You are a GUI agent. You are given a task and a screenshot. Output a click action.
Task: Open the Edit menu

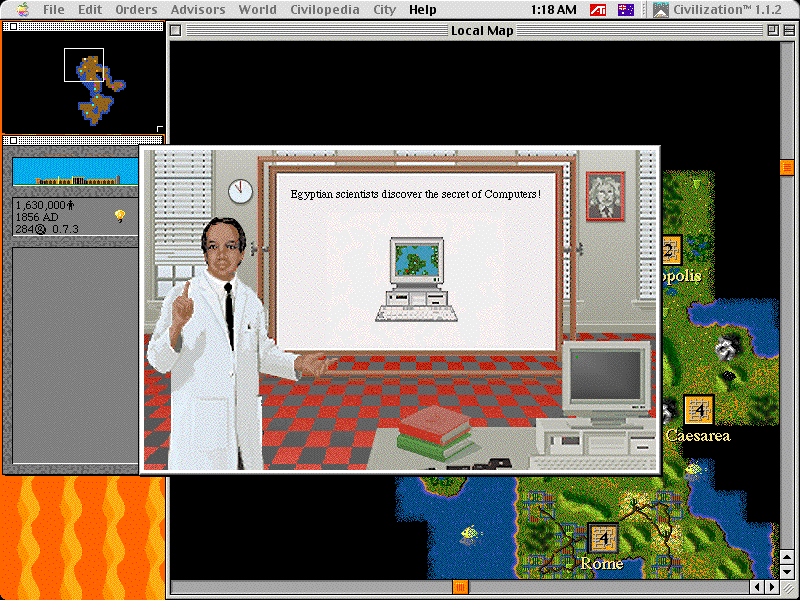[90, 9]
